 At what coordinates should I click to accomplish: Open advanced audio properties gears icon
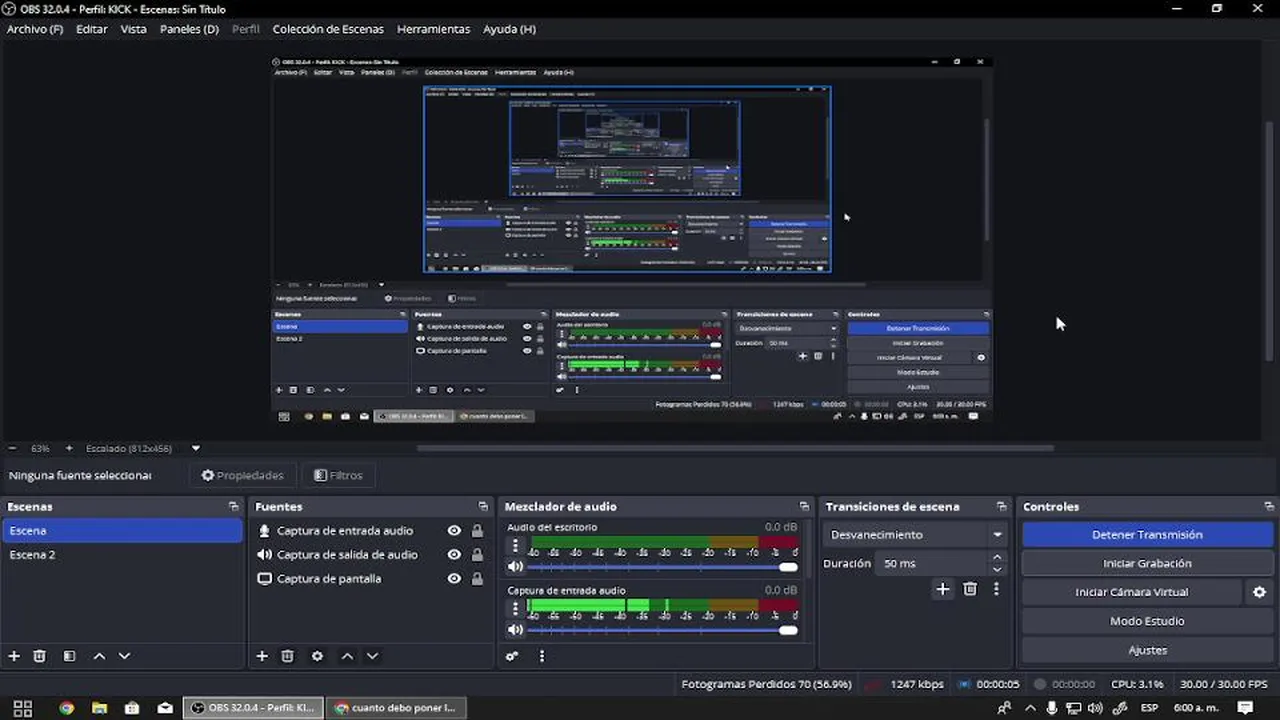pos(512,656)
